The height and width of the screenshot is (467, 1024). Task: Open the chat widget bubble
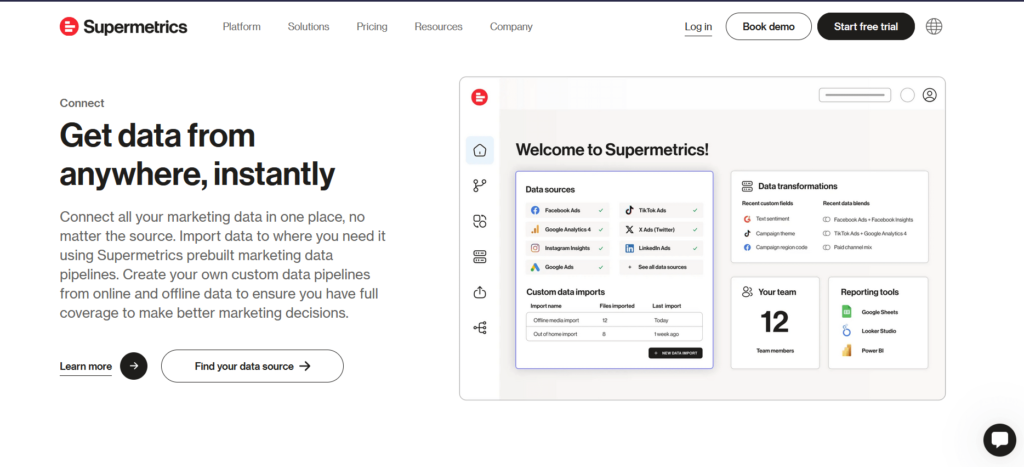point(999,440)
